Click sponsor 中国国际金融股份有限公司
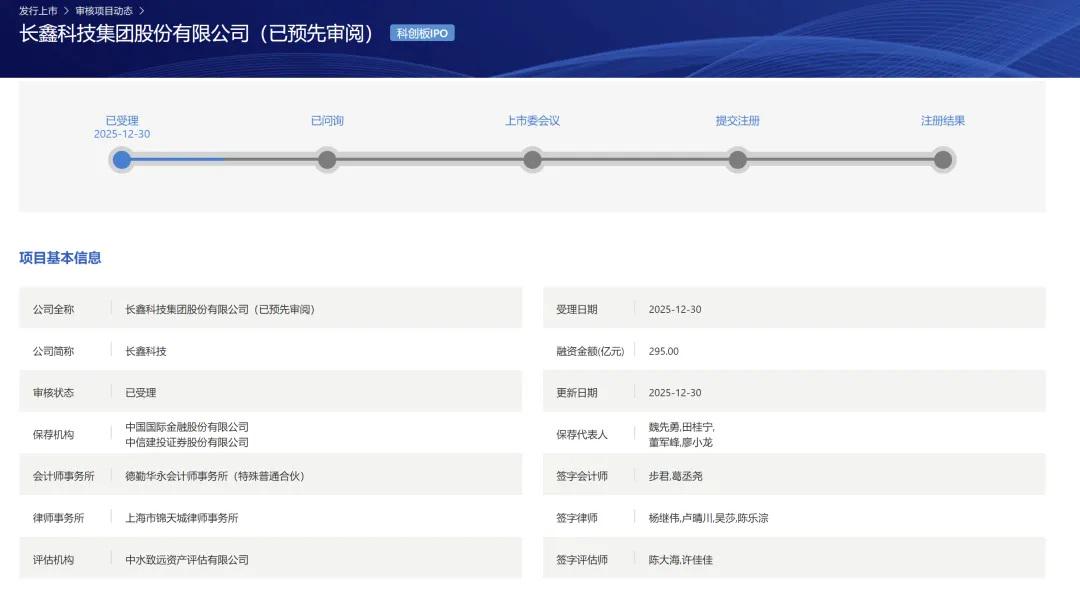 point(187,427)
